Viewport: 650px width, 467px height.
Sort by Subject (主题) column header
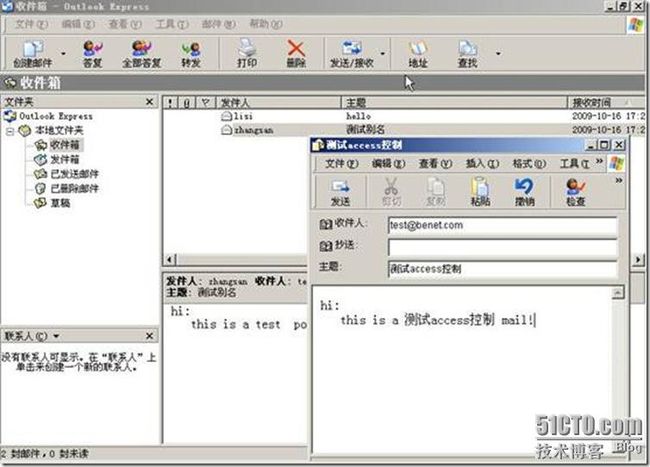pos(454,102)
